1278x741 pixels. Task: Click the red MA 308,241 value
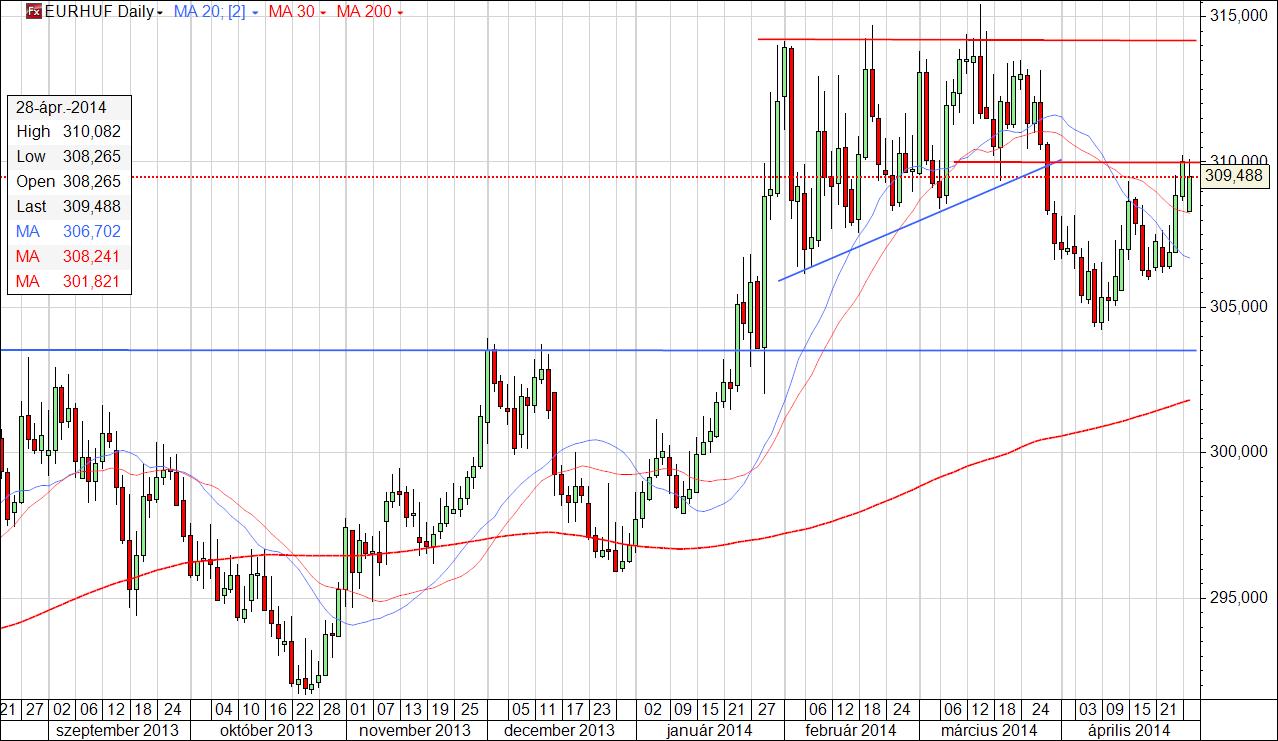coord(91,257)
